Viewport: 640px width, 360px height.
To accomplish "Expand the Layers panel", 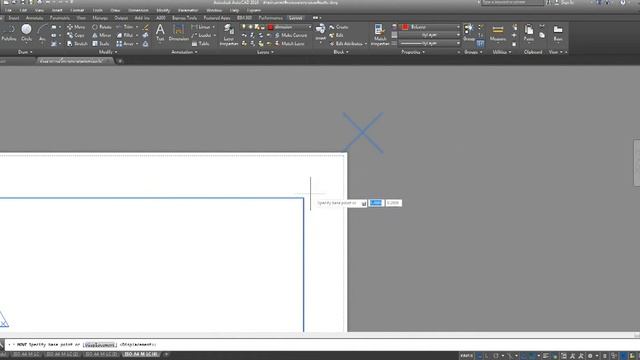I will 265,52.
